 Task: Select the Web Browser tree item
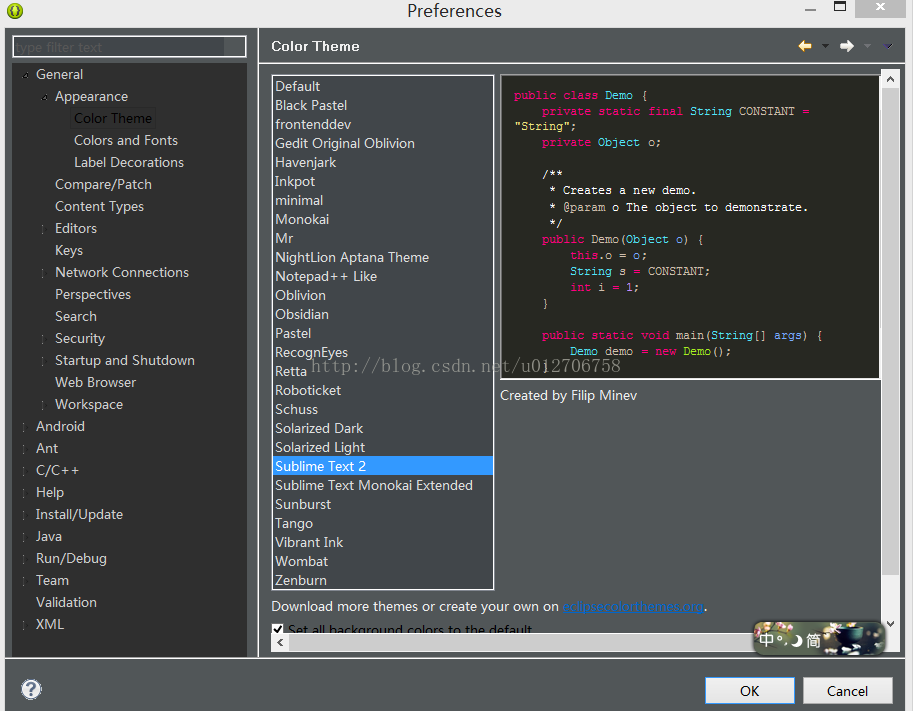[95, 383]
